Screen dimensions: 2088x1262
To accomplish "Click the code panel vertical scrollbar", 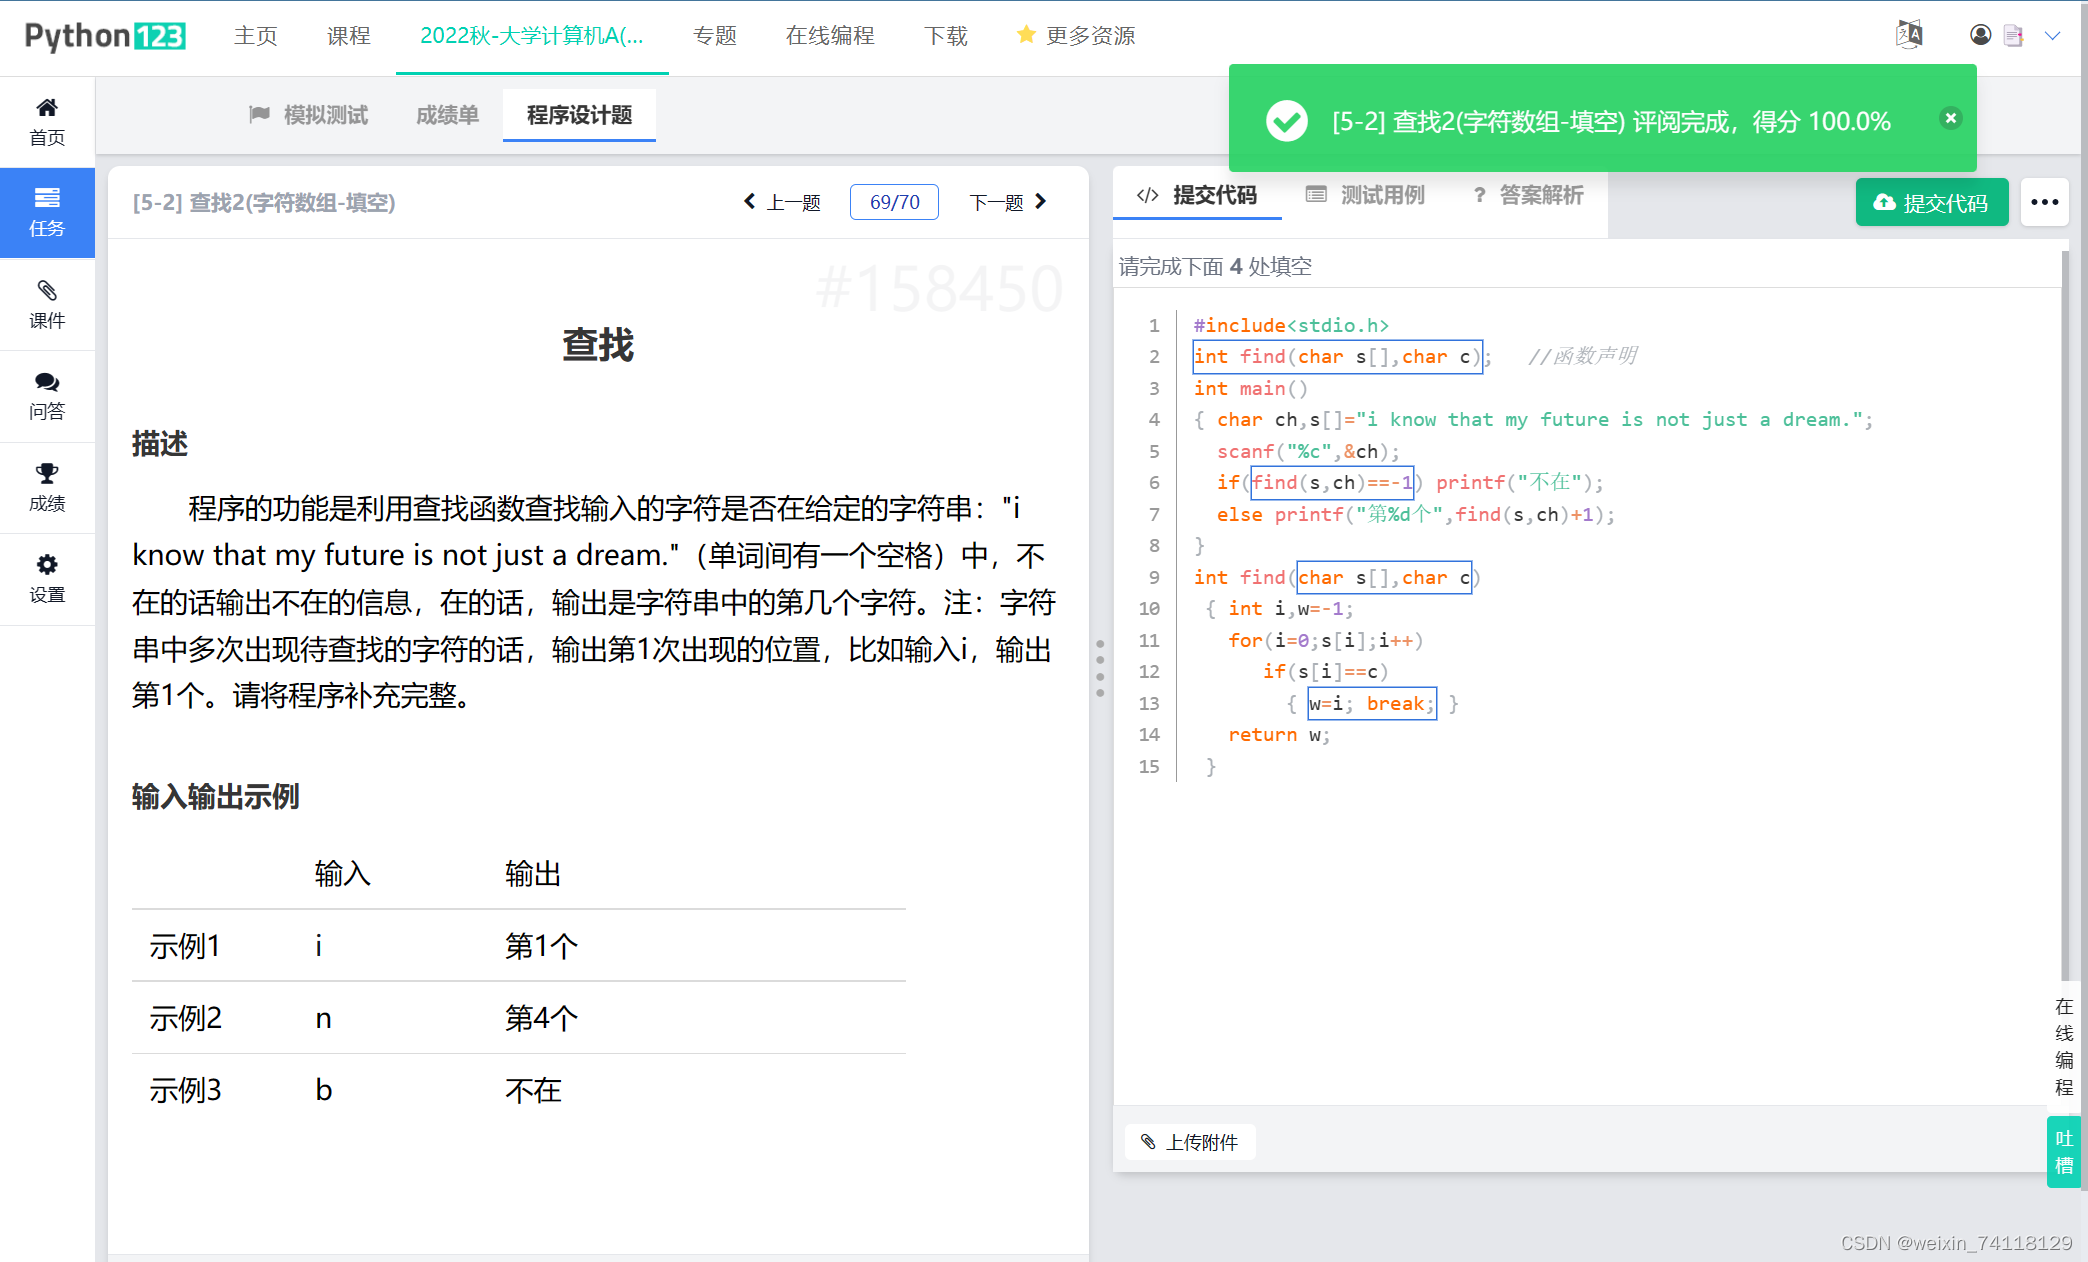I will coord(2065,615).
